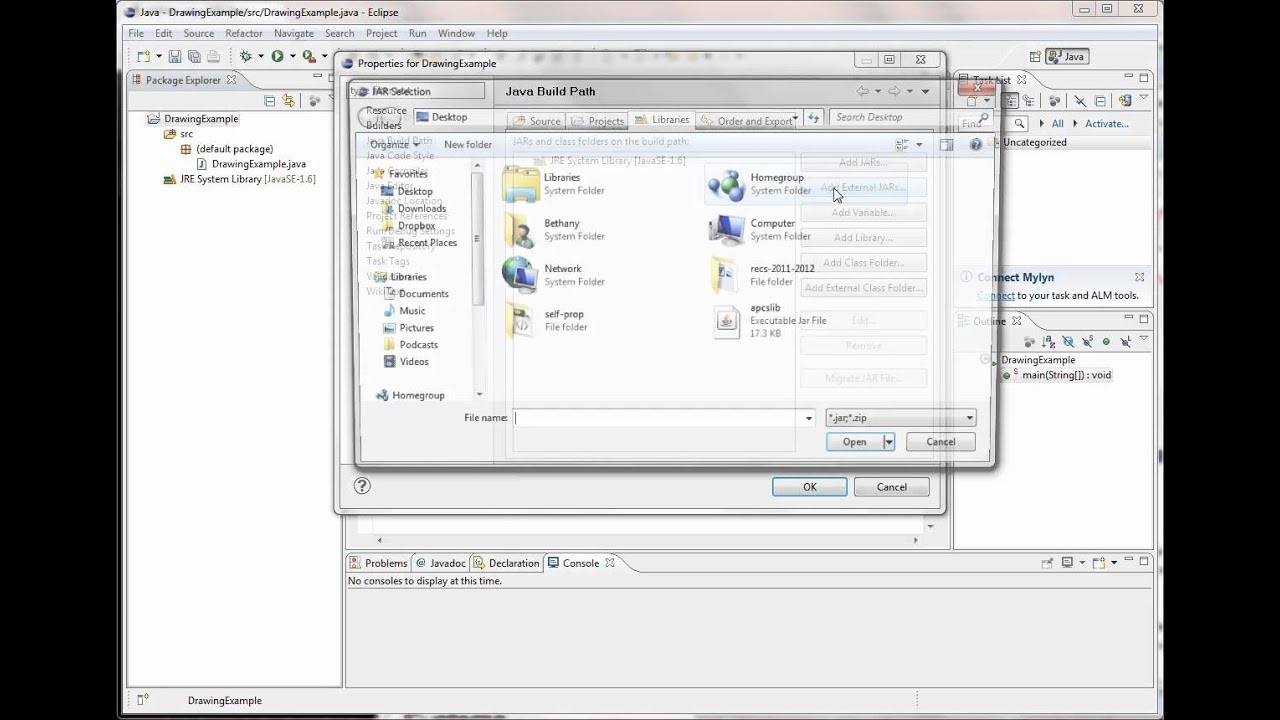This screenshot has width=1280, height=720.
Task: Click the Display Selected Console icon
Action: pyautogui.click(x=1067, y=562)
